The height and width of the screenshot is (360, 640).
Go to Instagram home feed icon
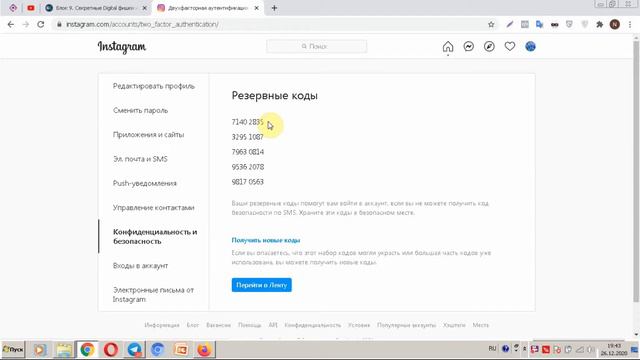tap(448, 47)
